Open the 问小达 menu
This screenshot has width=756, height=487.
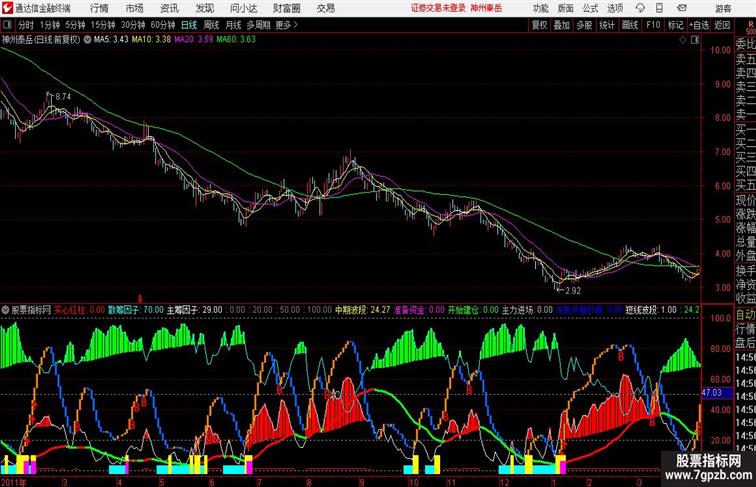point(243,8)
